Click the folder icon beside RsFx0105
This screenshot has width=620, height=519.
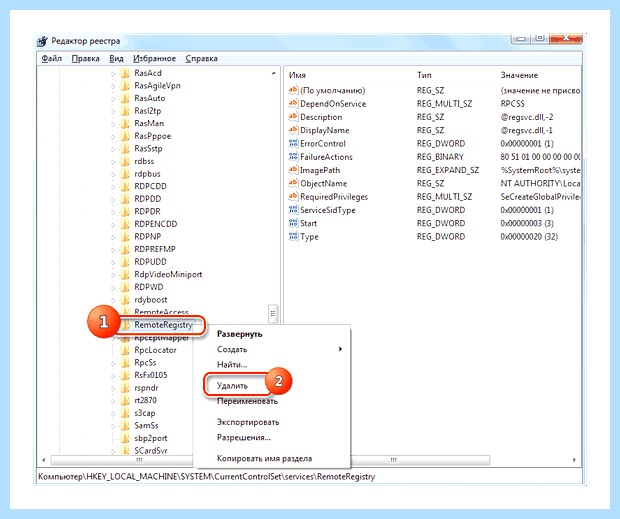coord(125,375)
